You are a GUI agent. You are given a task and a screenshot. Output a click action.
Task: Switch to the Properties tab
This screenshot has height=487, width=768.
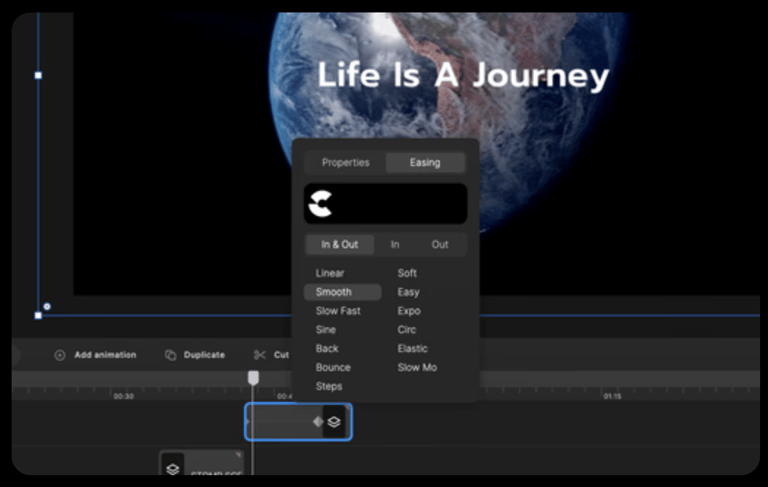pos(345,163)
